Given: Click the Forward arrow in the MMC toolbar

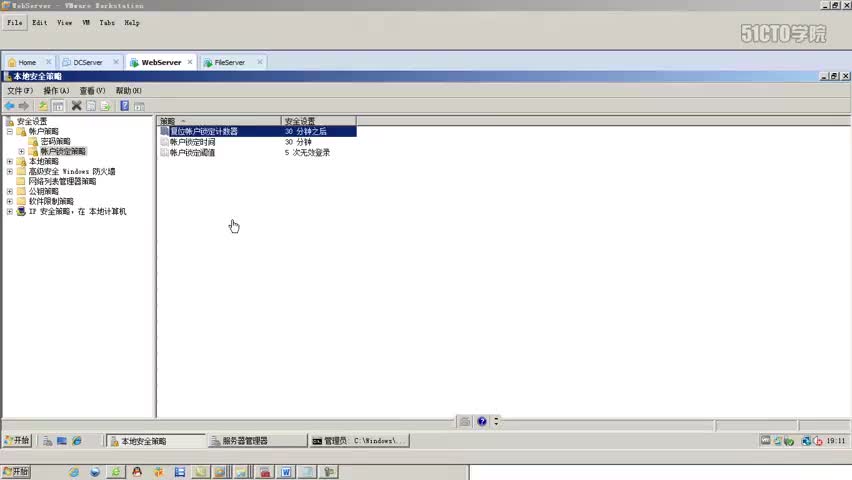Looking at the screenshot, I should coord(23,106).
